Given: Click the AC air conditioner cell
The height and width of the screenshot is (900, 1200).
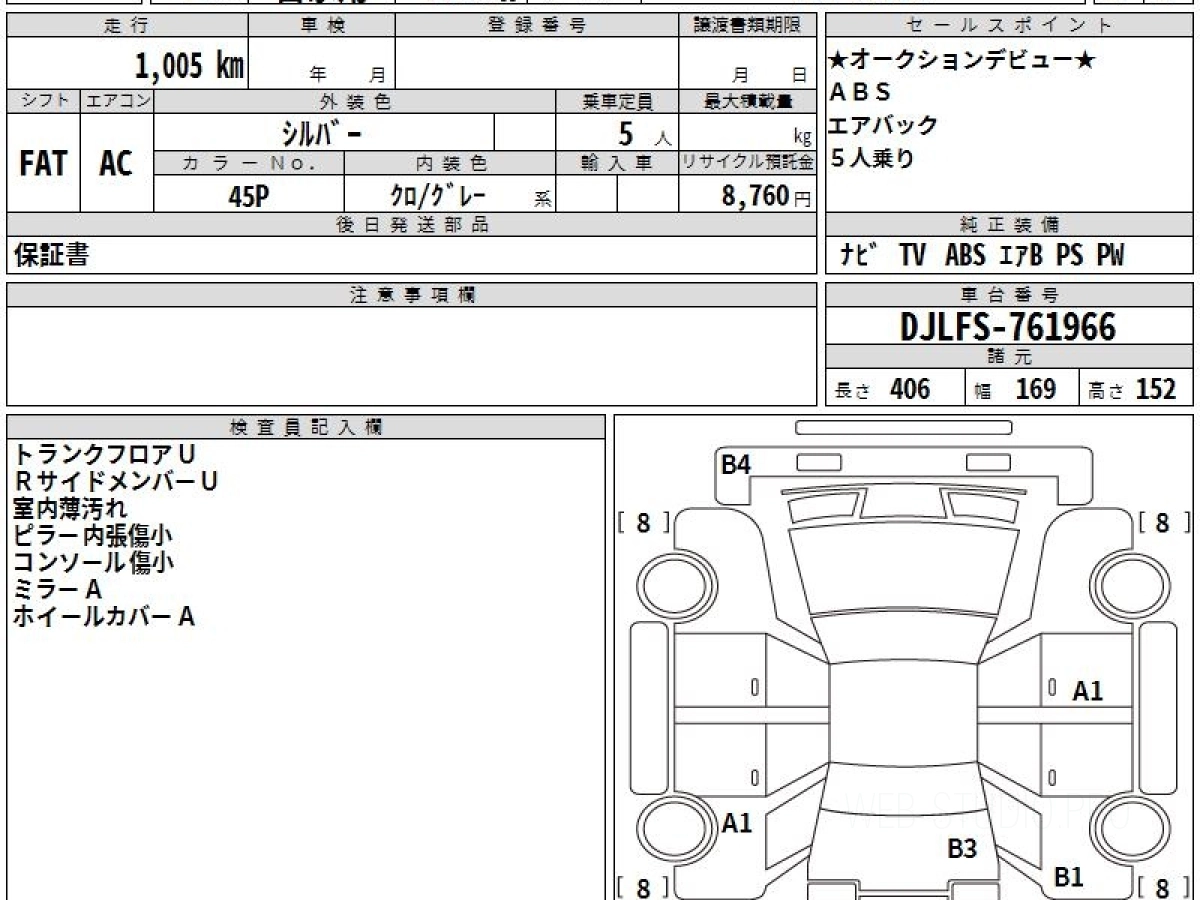Looking at the screenshot, I should pyautogui.click(x=116, y=164).
